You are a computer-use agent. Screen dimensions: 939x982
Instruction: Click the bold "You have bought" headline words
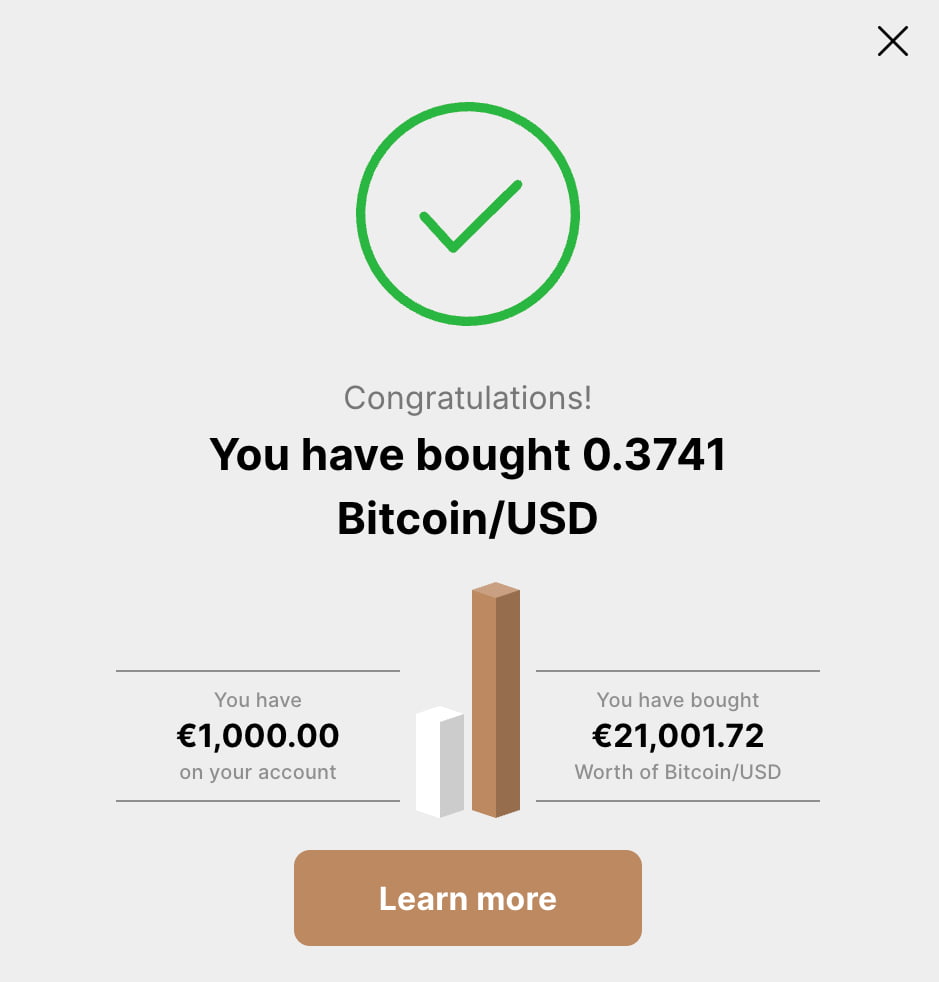[x=390, y=455]
